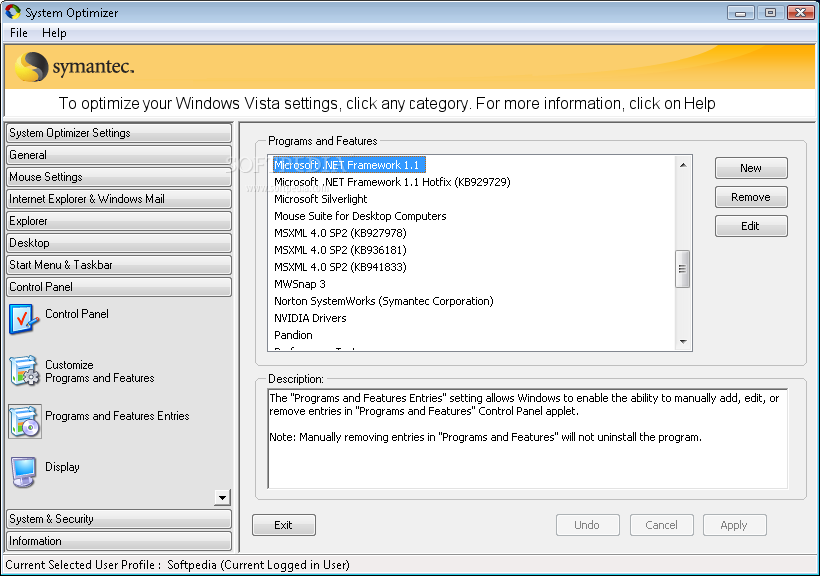Expand the System & Security category

[x=119, y=519]
